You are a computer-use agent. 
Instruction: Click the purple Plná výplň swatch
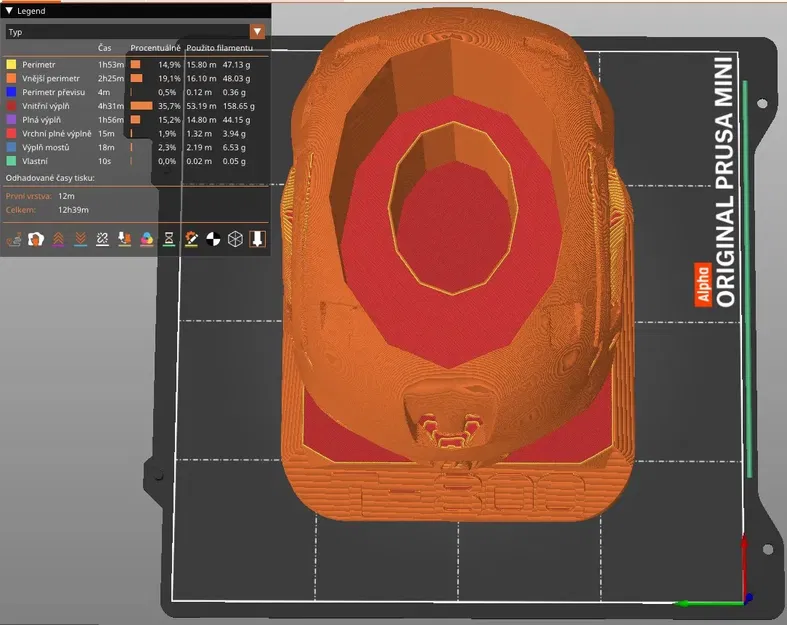point(11,119)
